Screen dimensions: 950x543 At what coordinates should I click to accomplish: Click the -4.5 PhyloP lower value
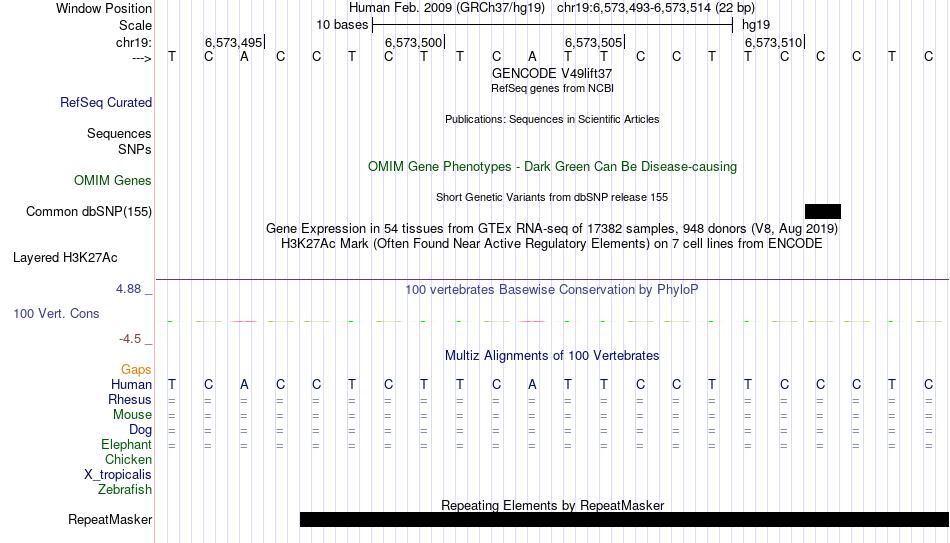tap(130, 339)
